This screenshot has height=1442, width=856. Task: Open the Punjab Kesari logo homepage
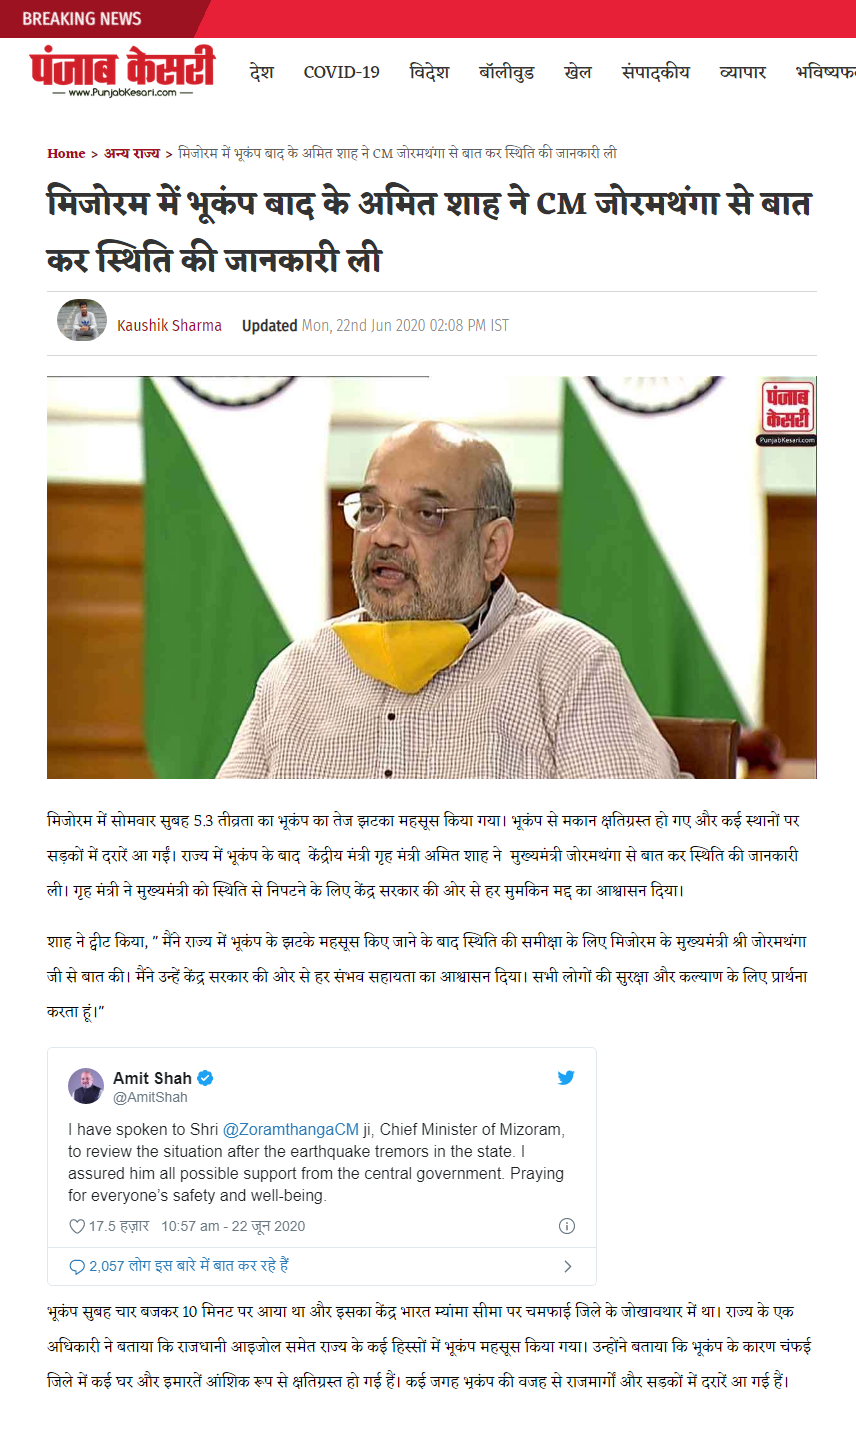122,72
